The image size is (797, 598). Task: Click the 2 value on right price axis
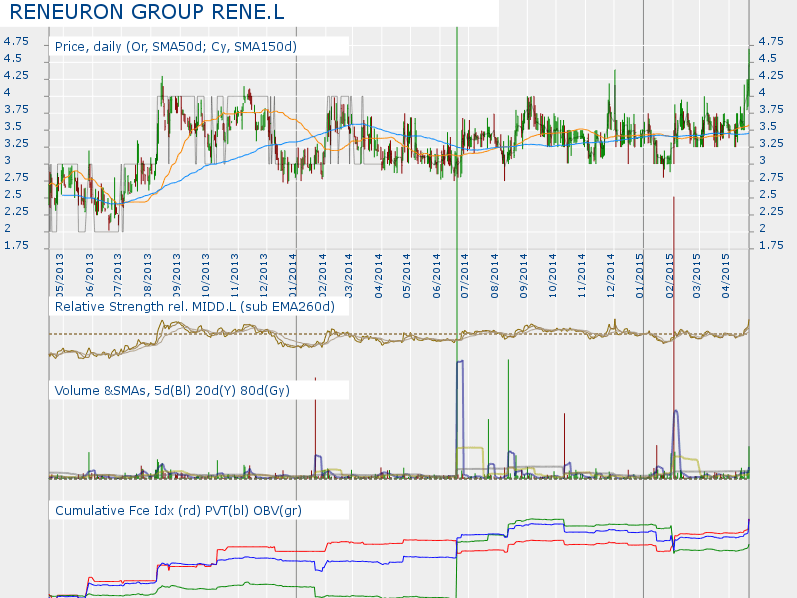(762, 228)
